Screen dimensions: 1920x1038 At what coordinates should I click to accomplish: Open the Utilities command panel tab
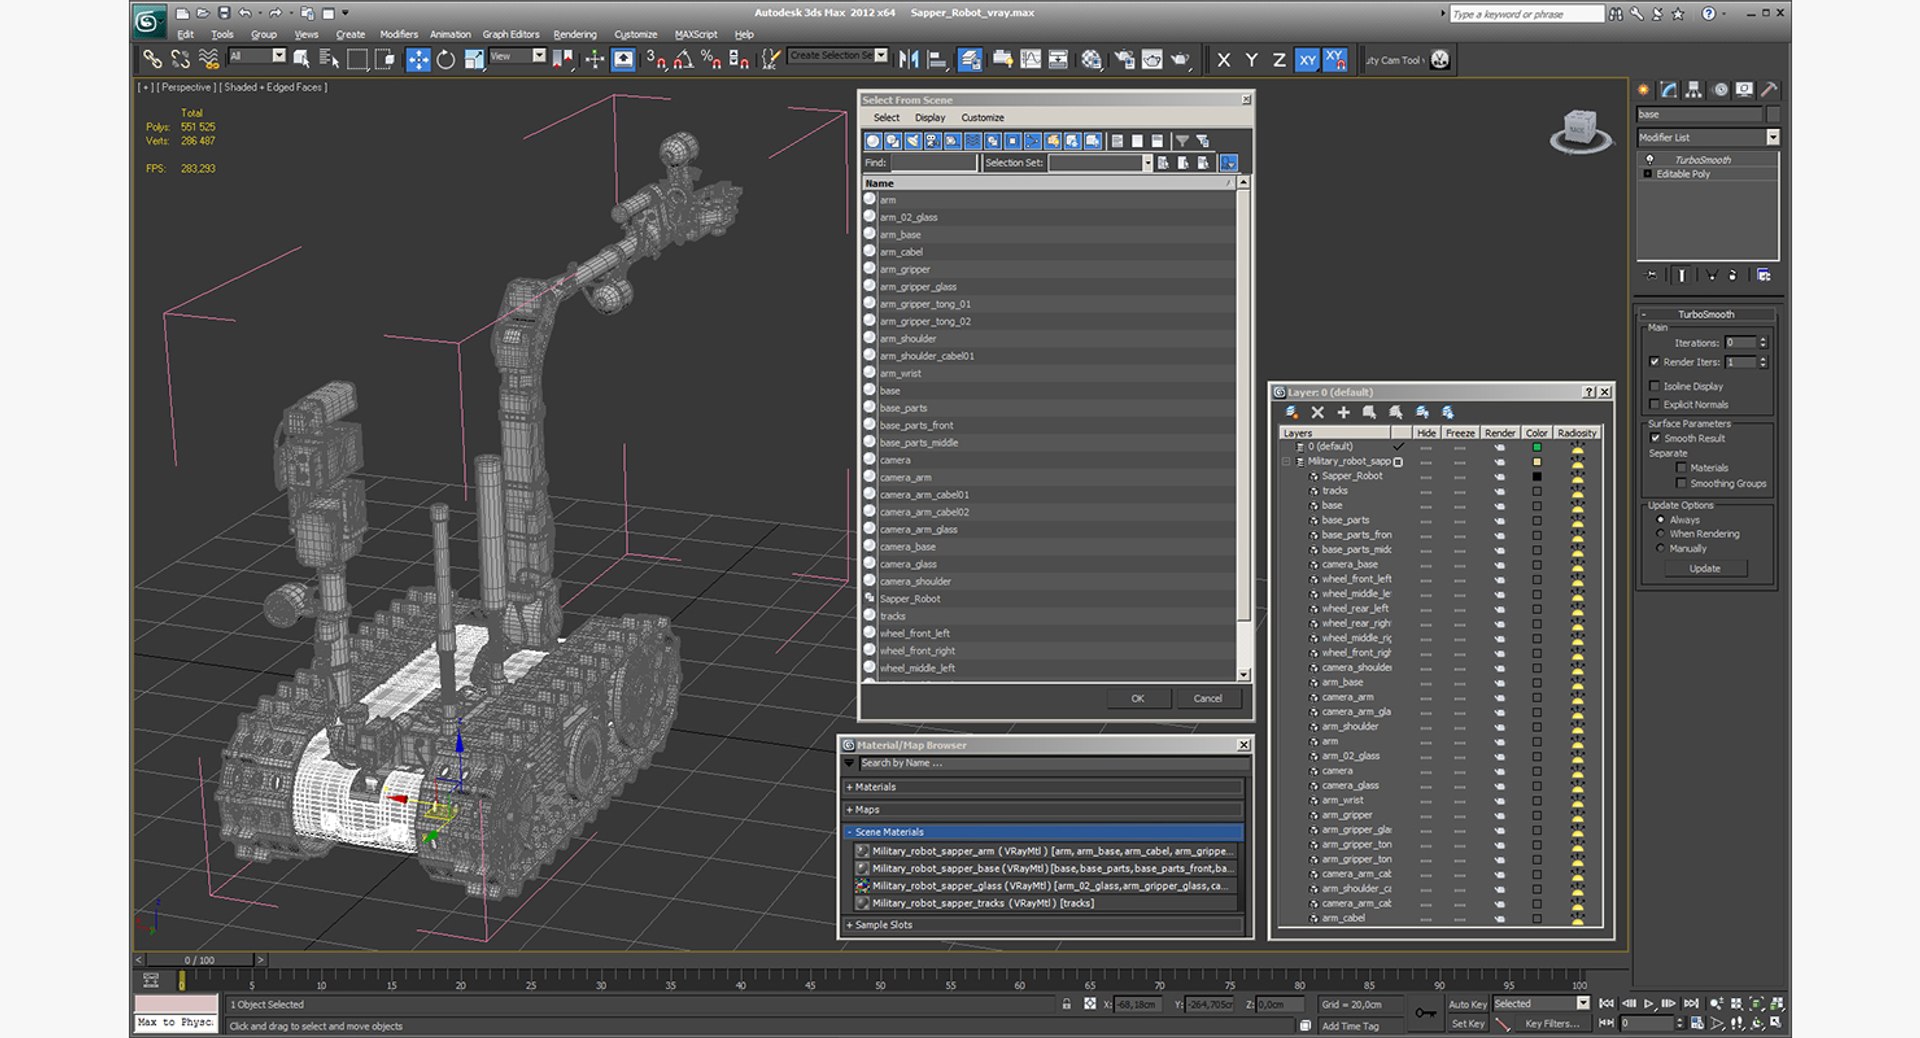tap(1769, 90)
